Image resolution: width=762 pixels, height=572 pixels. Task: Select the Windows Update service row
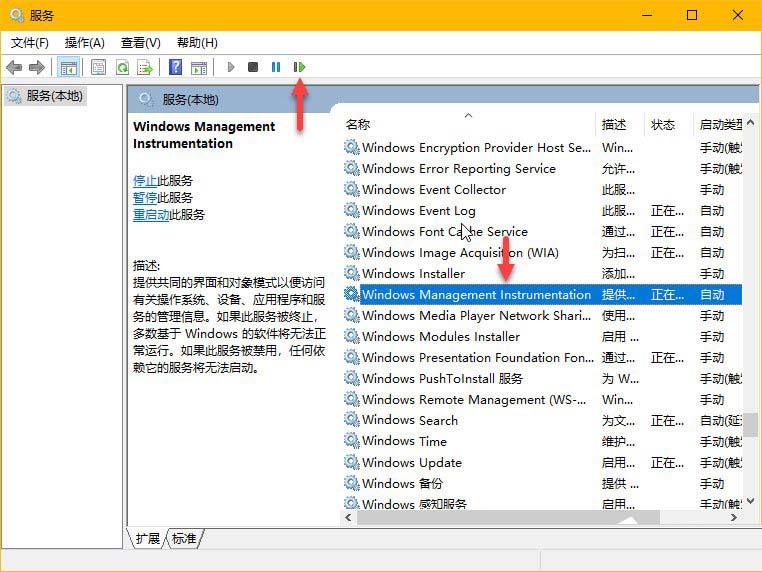[x=411, y=463]
